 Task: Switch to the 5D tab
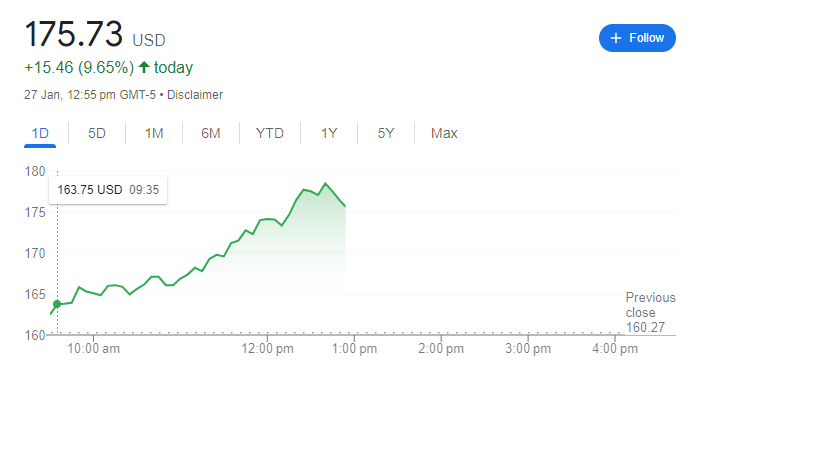click(x=97, y=133)
